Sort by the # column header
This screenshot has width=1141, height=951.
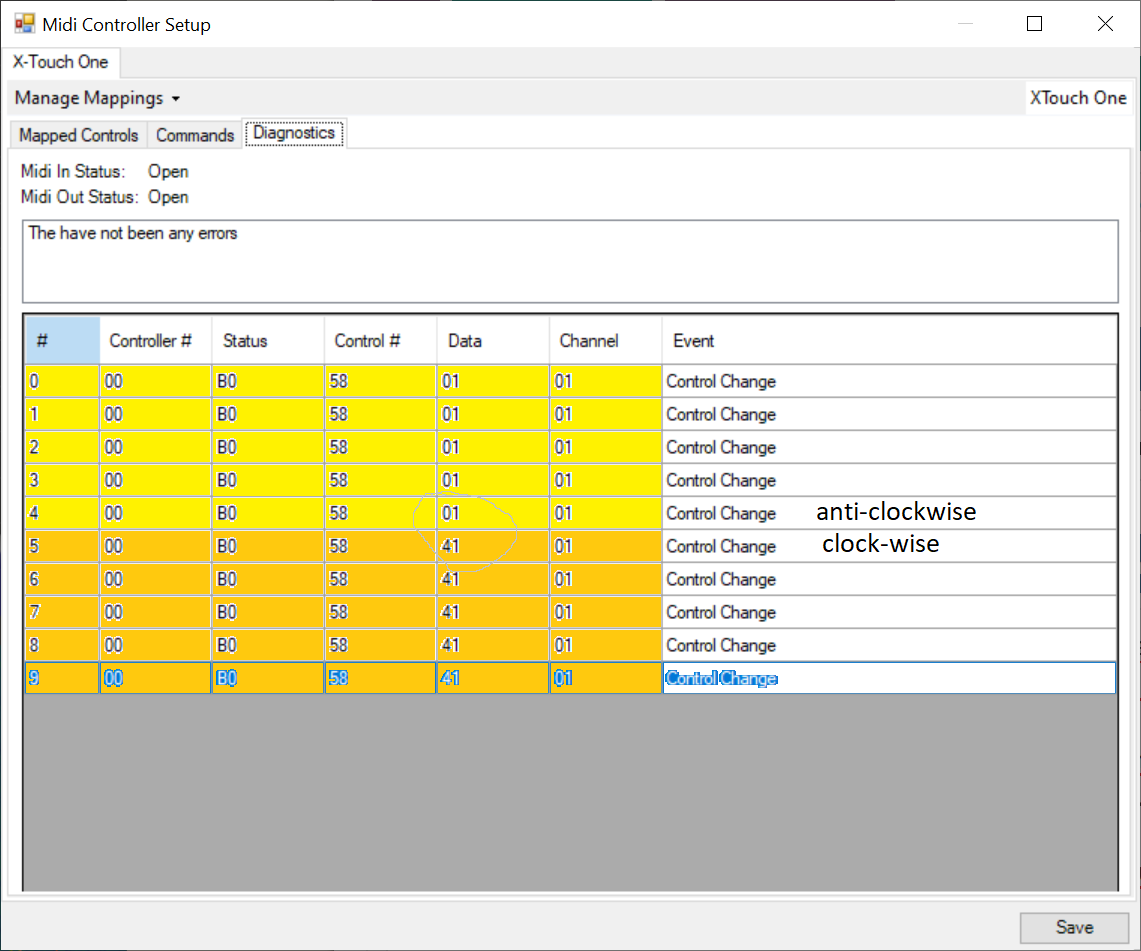tap(63, 341)
